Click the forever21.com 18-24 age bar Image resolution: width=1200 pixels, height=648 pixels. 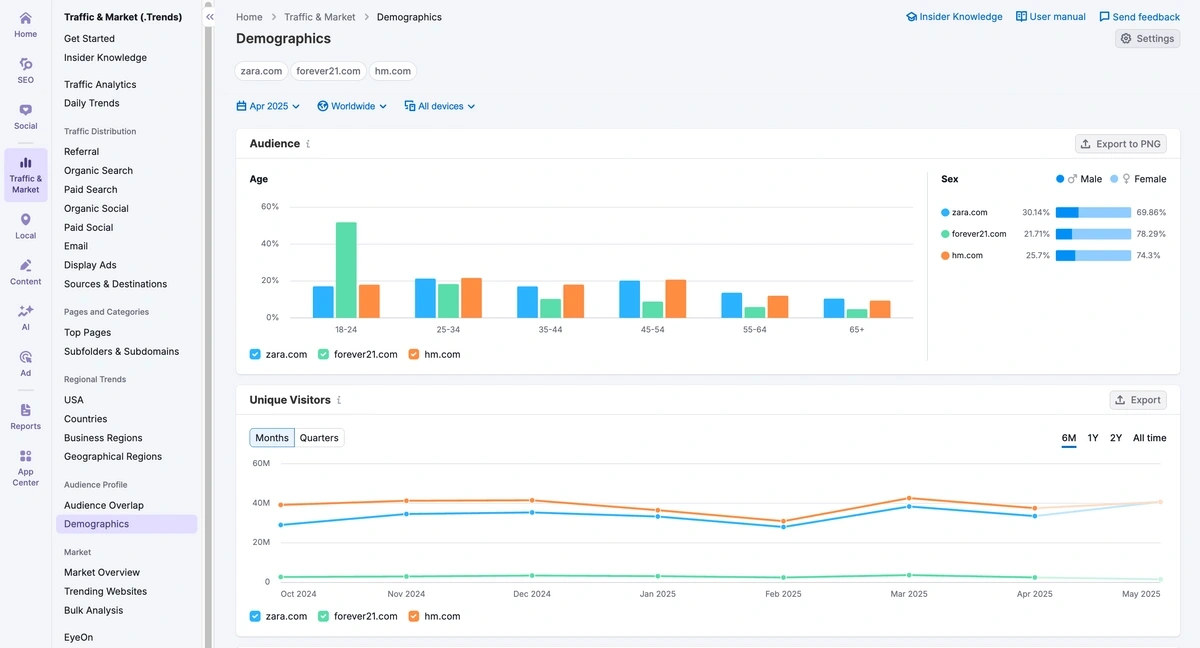[346, 270]
